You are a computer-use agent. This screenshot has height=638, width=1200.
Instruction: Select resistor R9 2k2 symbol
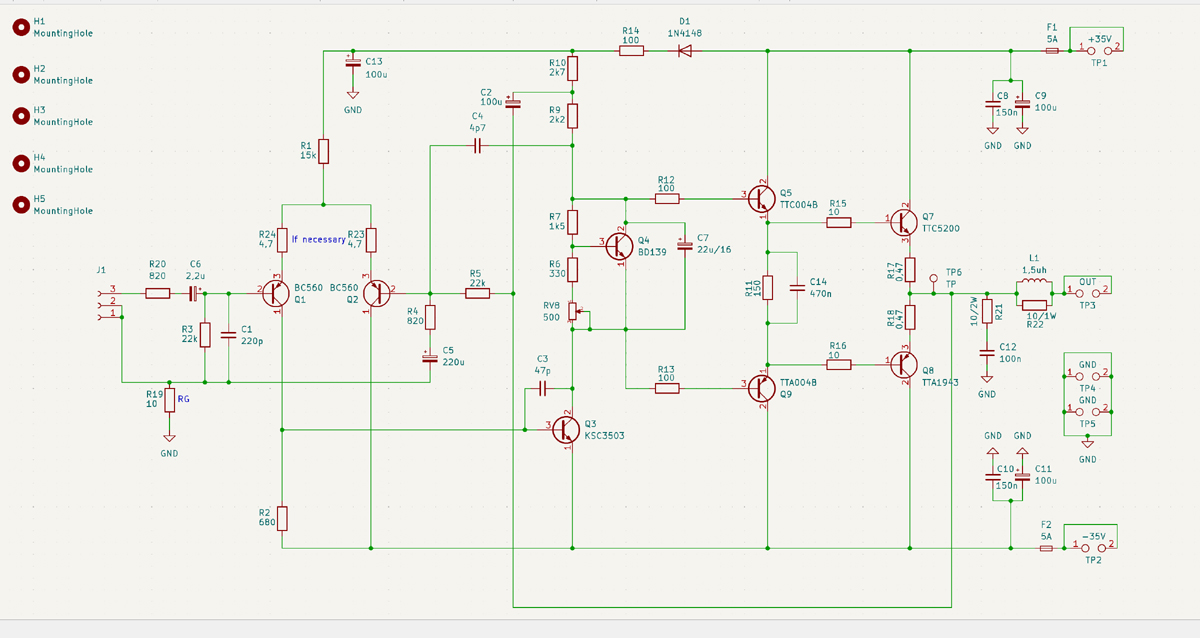572,116
